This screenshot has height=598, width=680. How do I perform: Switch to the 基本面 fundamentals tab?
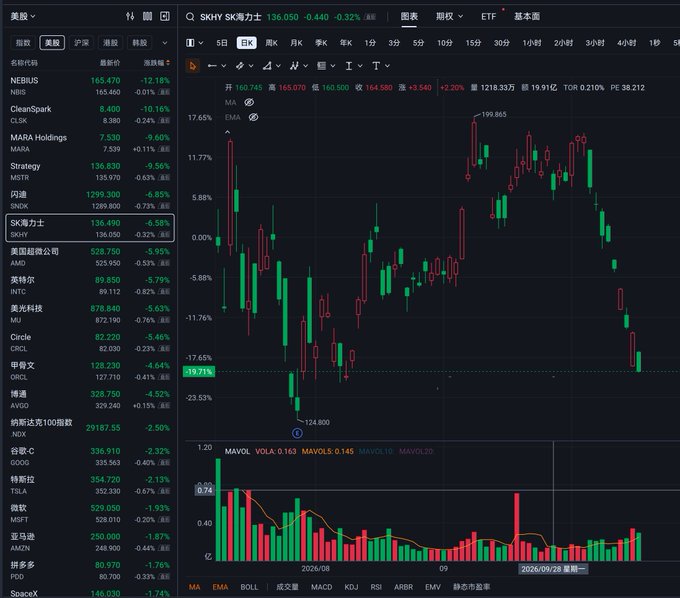click(527, 16)
